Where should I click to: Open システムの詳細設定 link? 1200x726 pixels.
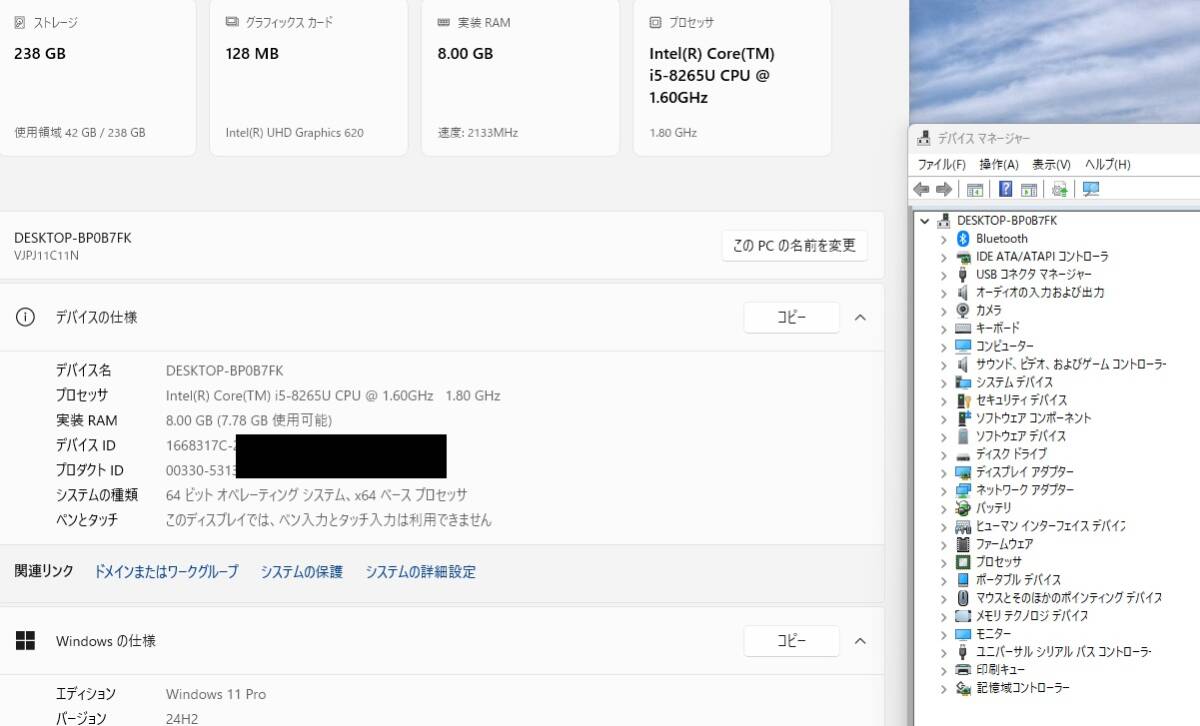(421, 572)
